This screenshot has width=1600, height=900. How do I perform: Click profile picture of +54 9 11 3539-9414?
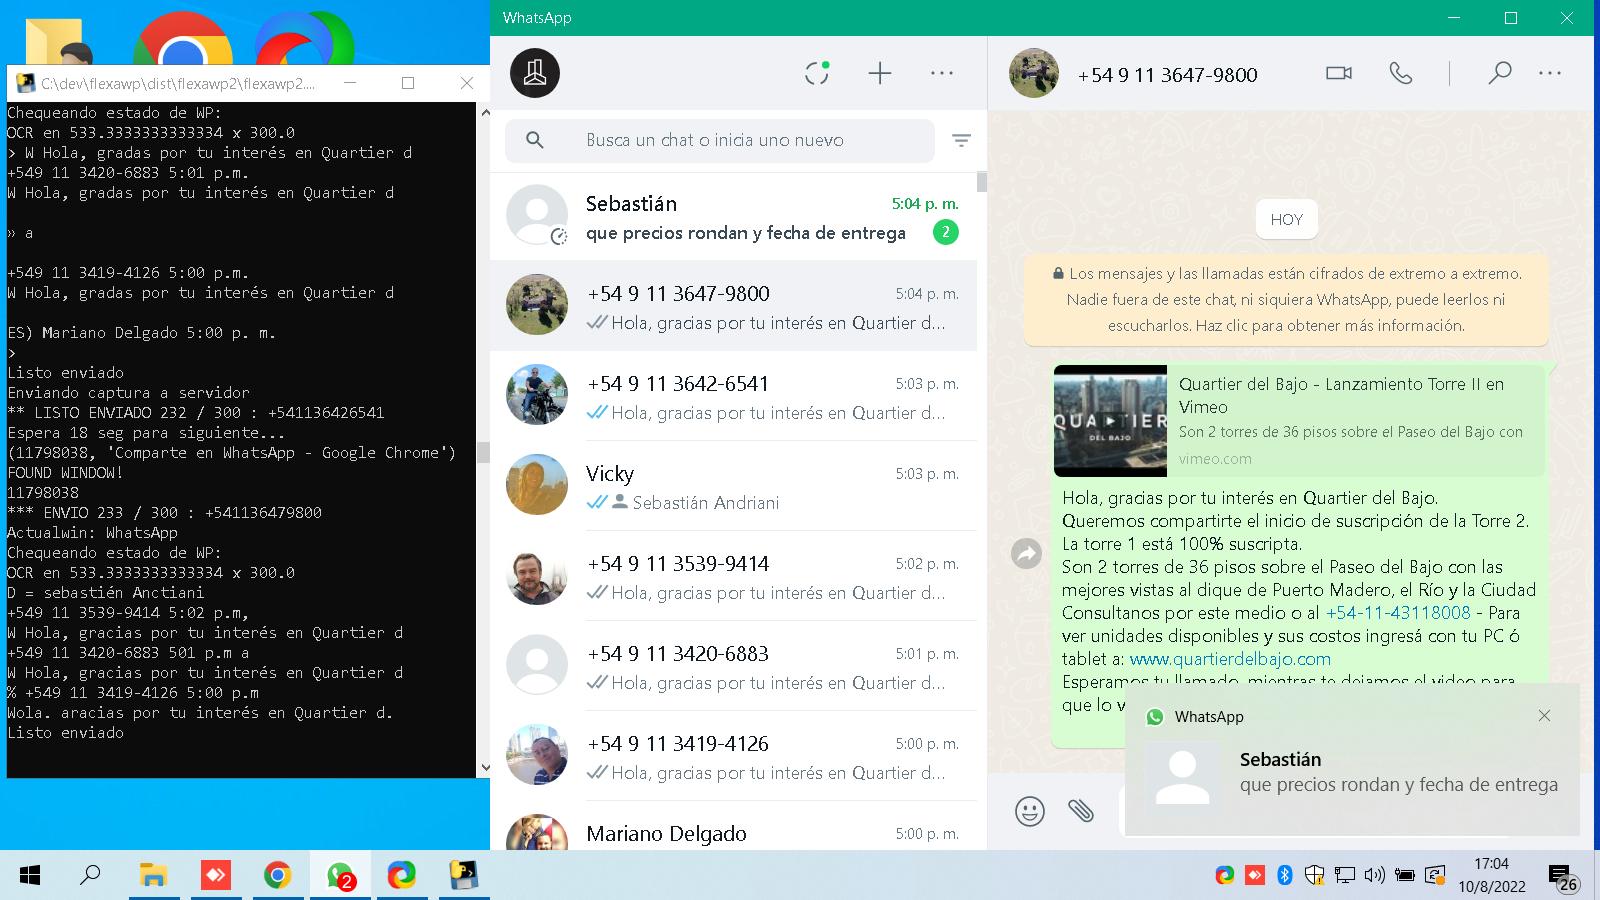537,574
